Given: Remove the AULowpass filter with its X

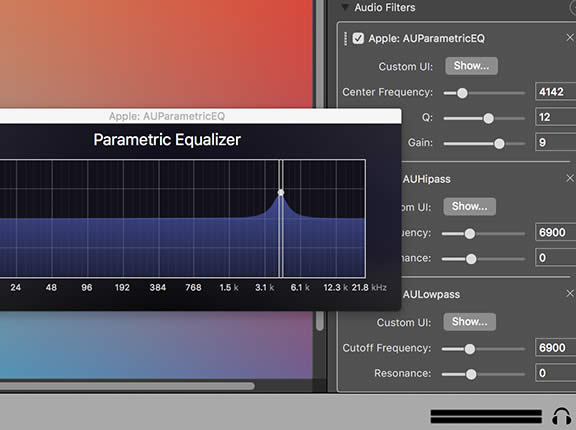Looking at the screenshot, I should (570, 293).
